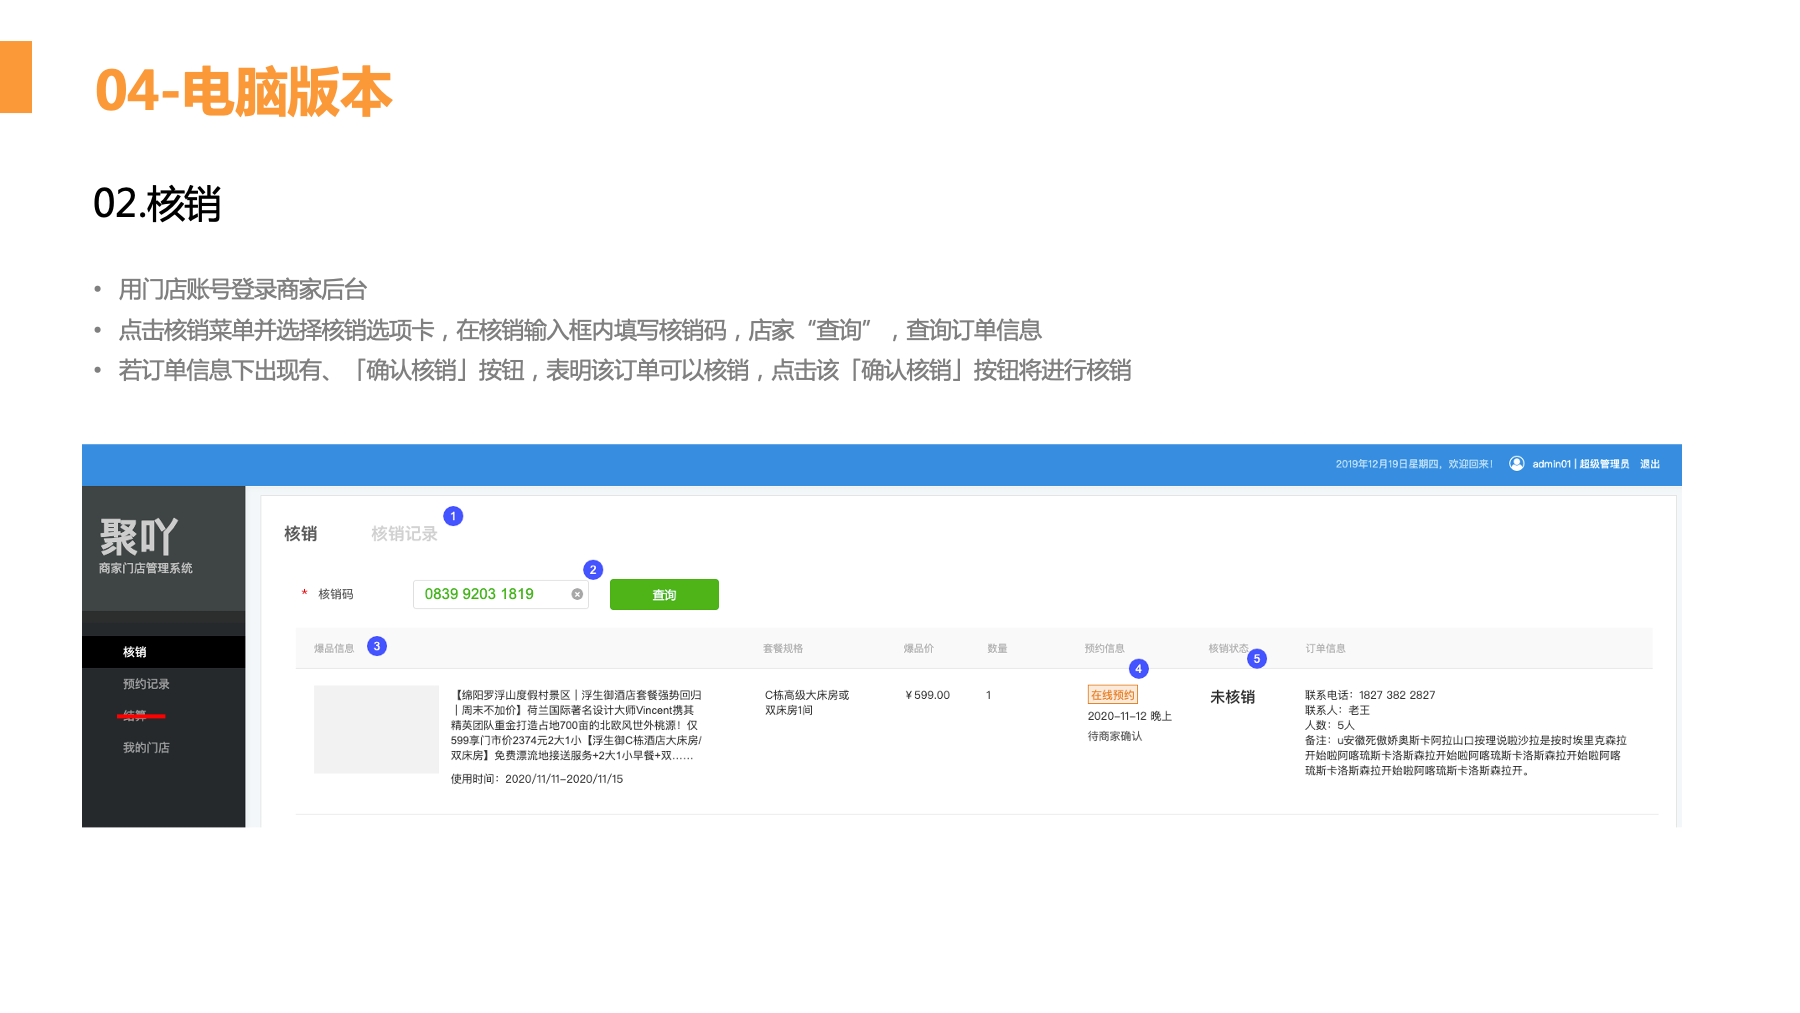Click the 备注 remark text in order info
Screen dimensions: 1800x1013
(x=1465, y=755)
